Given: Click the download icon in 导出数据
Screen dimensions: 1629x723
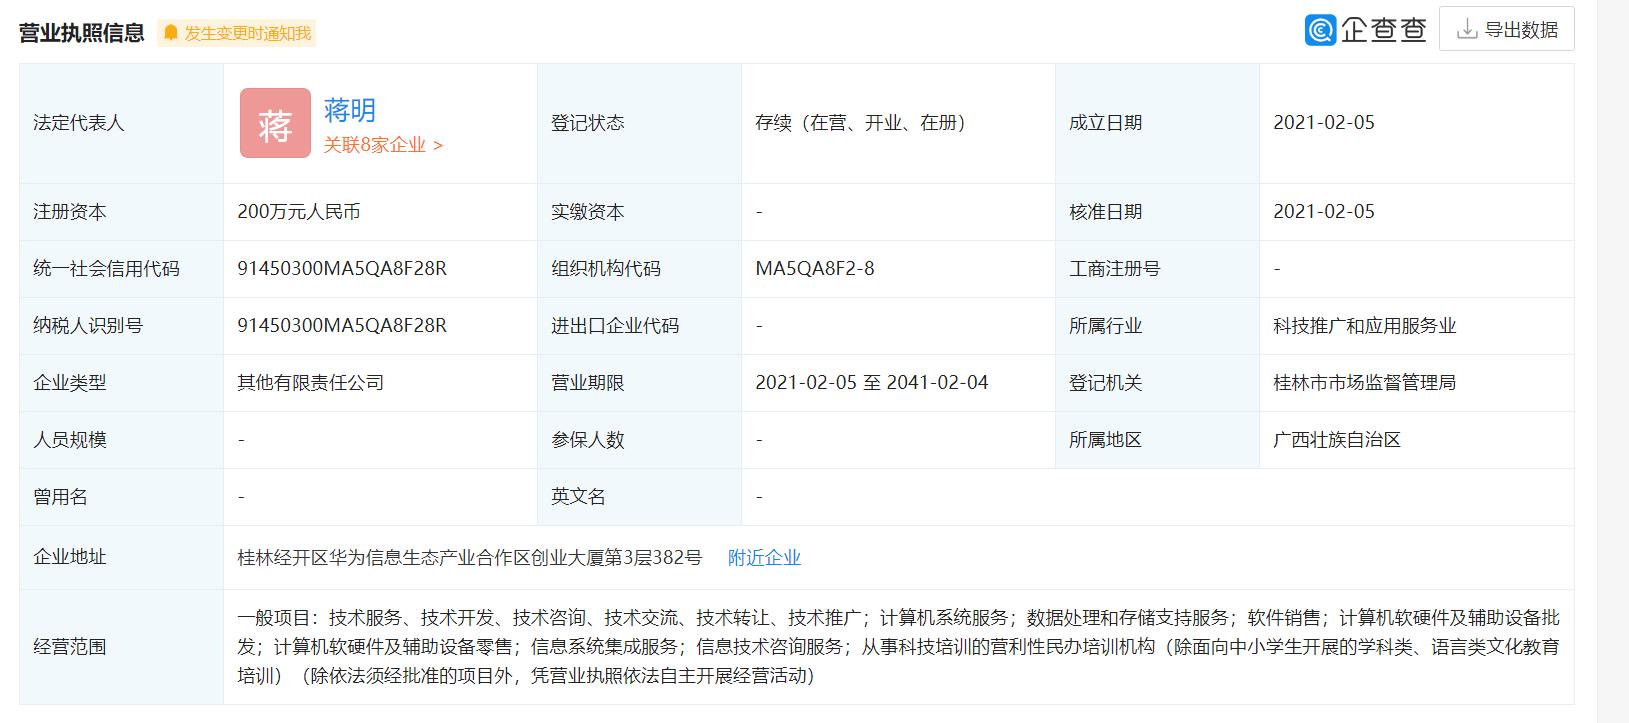Looking at the screenshot, I should pyautogui.click(x=1466, y=29).
